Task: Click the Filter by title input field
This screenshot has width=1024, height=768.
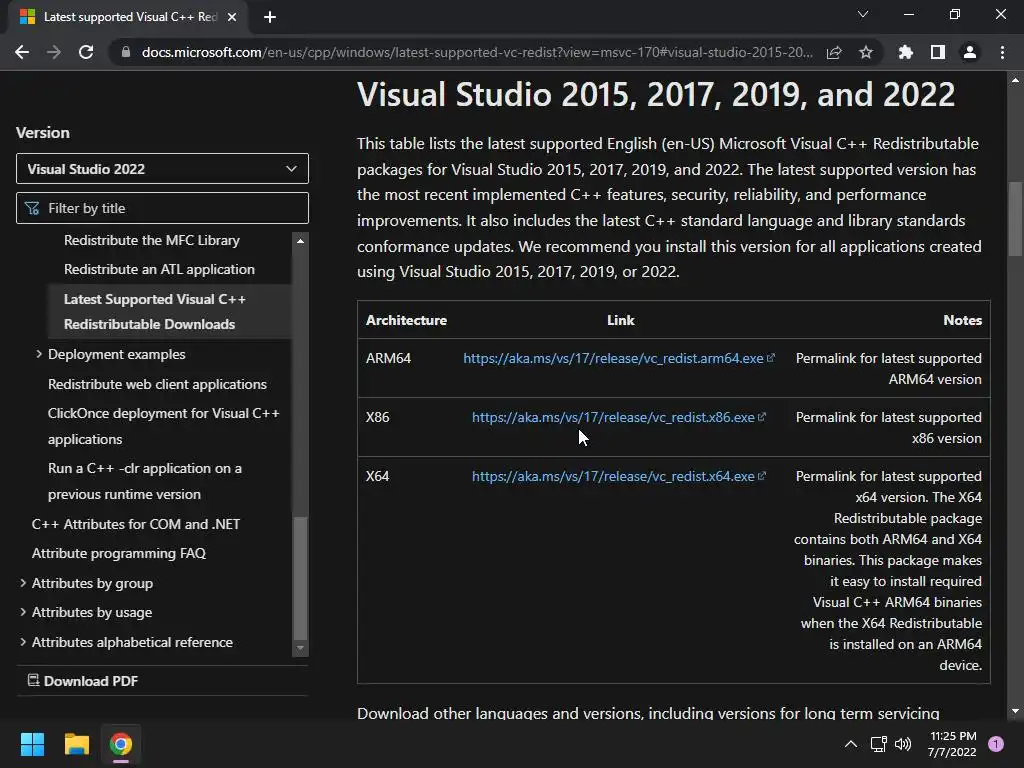Action: 170,208
